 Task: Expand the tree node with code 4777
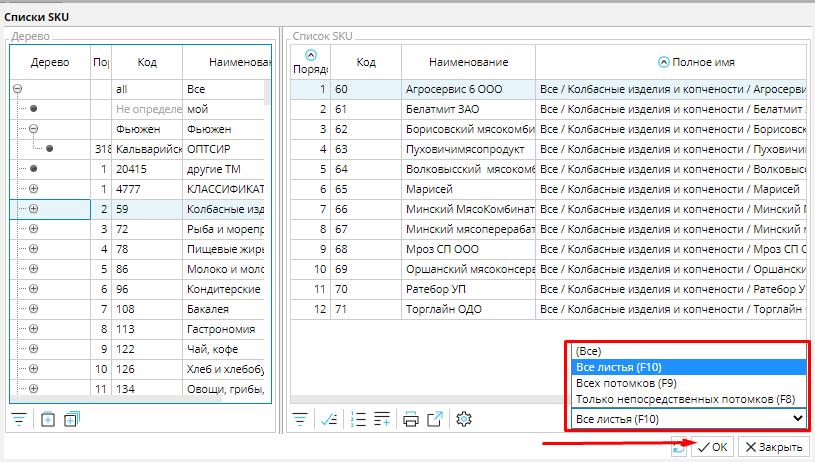pyautogui.click(x=33, y=189)
